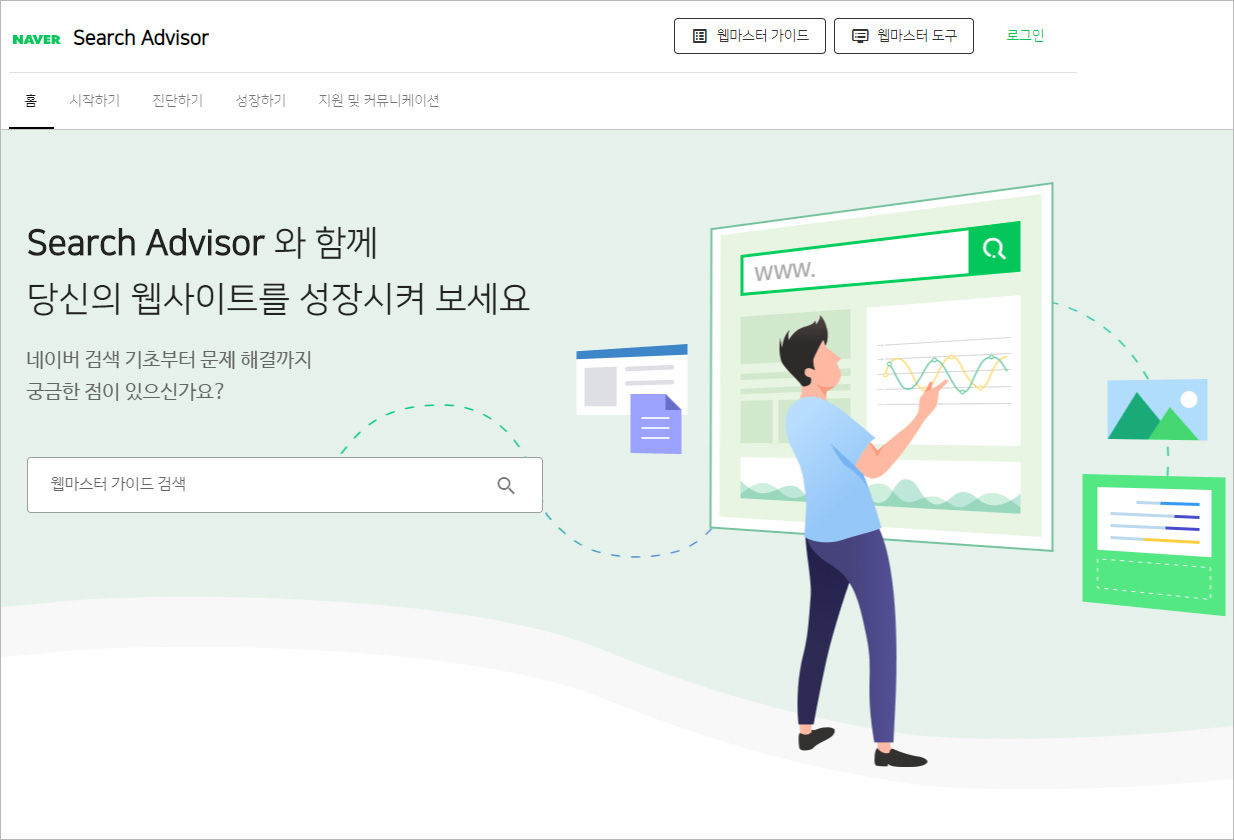Click the green search icon in the illustration

coord(994,249)
